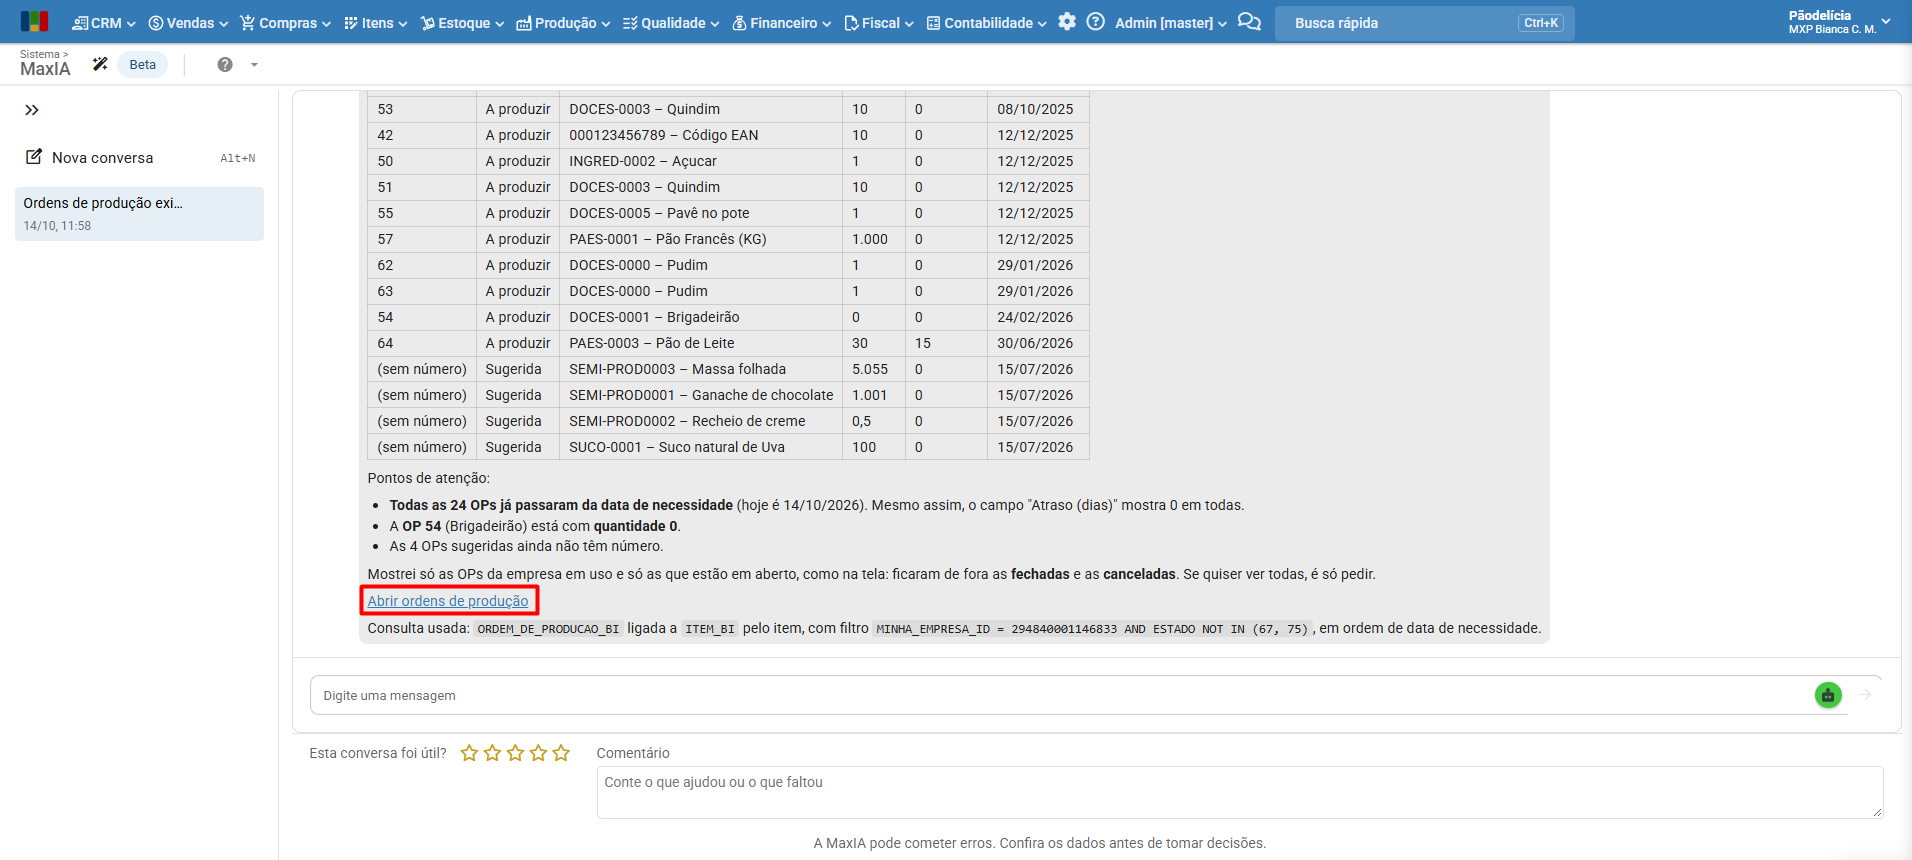
Task: Select the Ordens de produção conversation
Action: point(139,213)
